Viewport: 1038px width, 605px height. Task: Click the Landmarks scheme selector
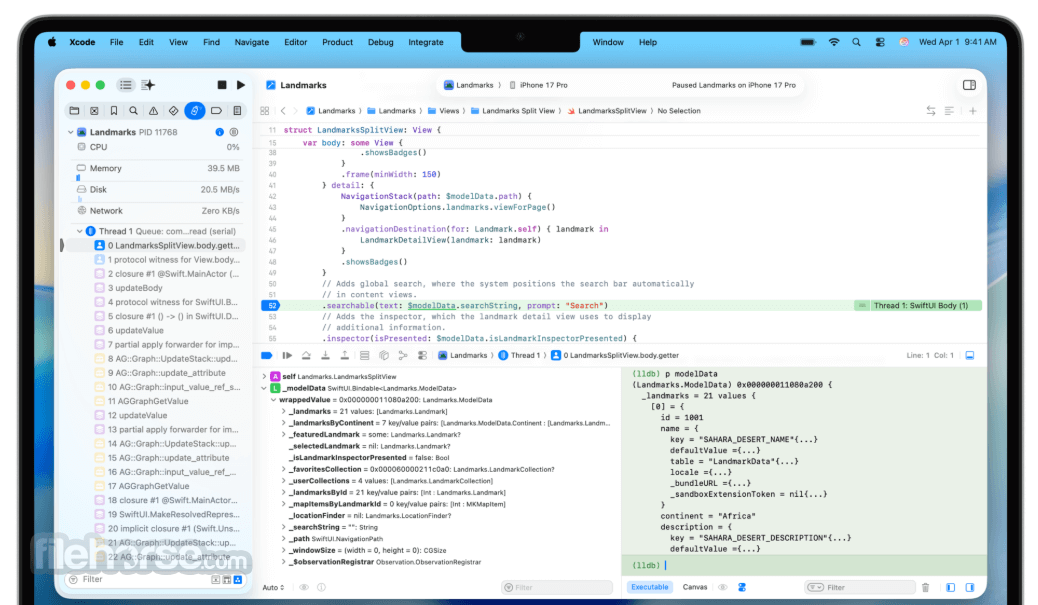[469, 85]
